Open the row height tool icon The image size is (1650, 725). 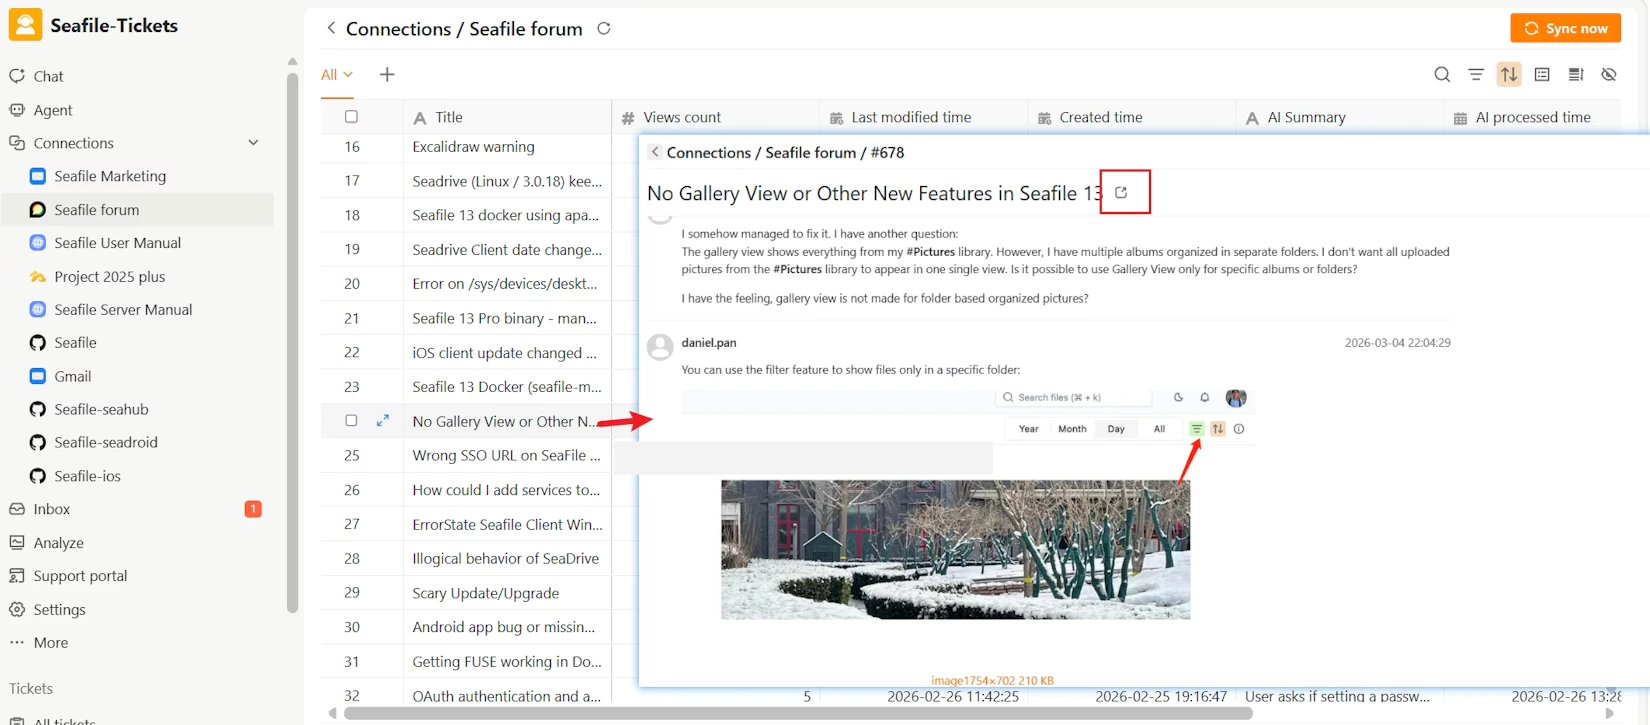tap(1576, 74)
